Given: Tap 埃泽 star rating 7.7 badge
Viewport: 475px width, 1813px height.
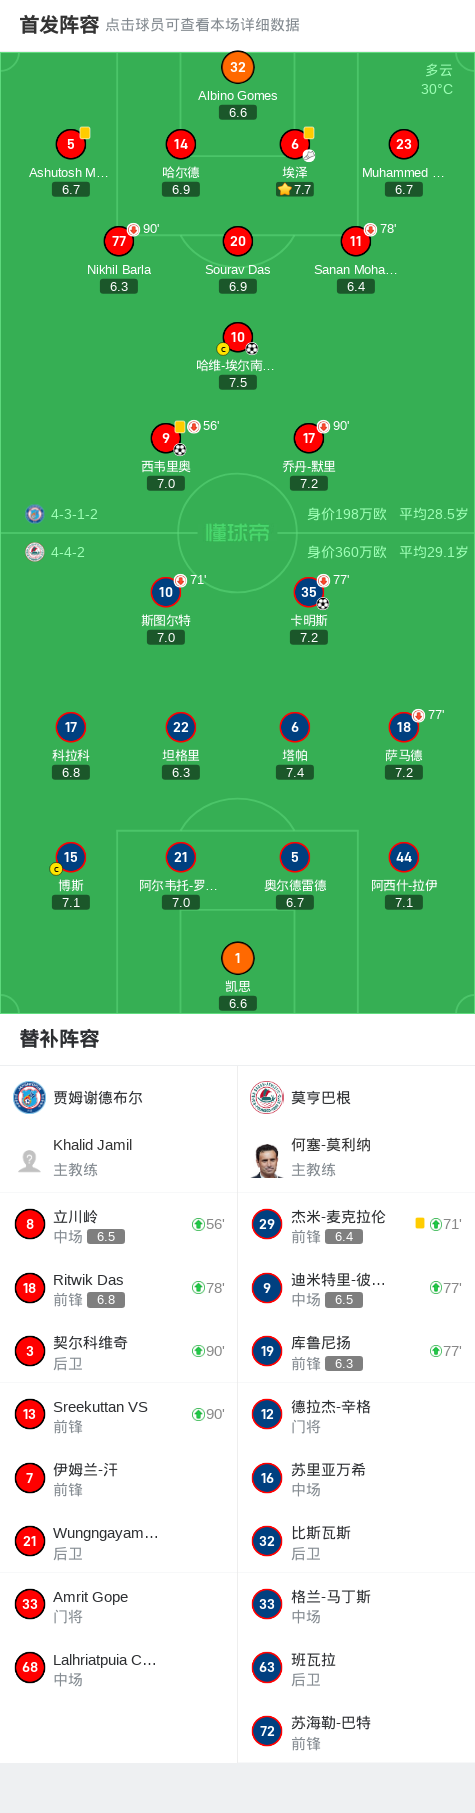Looking at the screenshot, I should pyautogui.click(x=295, y=189).
